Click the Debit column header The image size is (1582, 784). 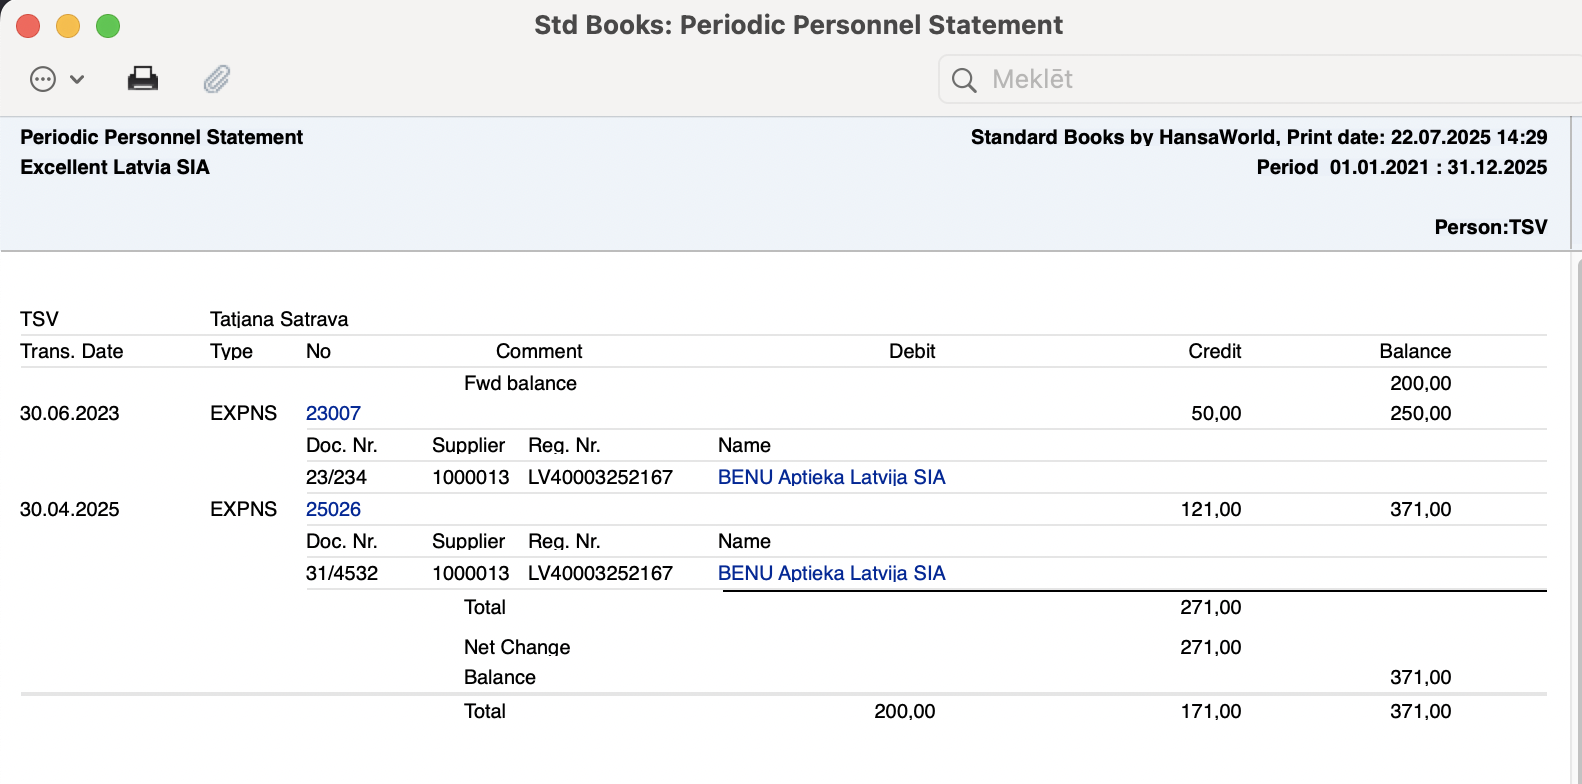coord(912,351)
